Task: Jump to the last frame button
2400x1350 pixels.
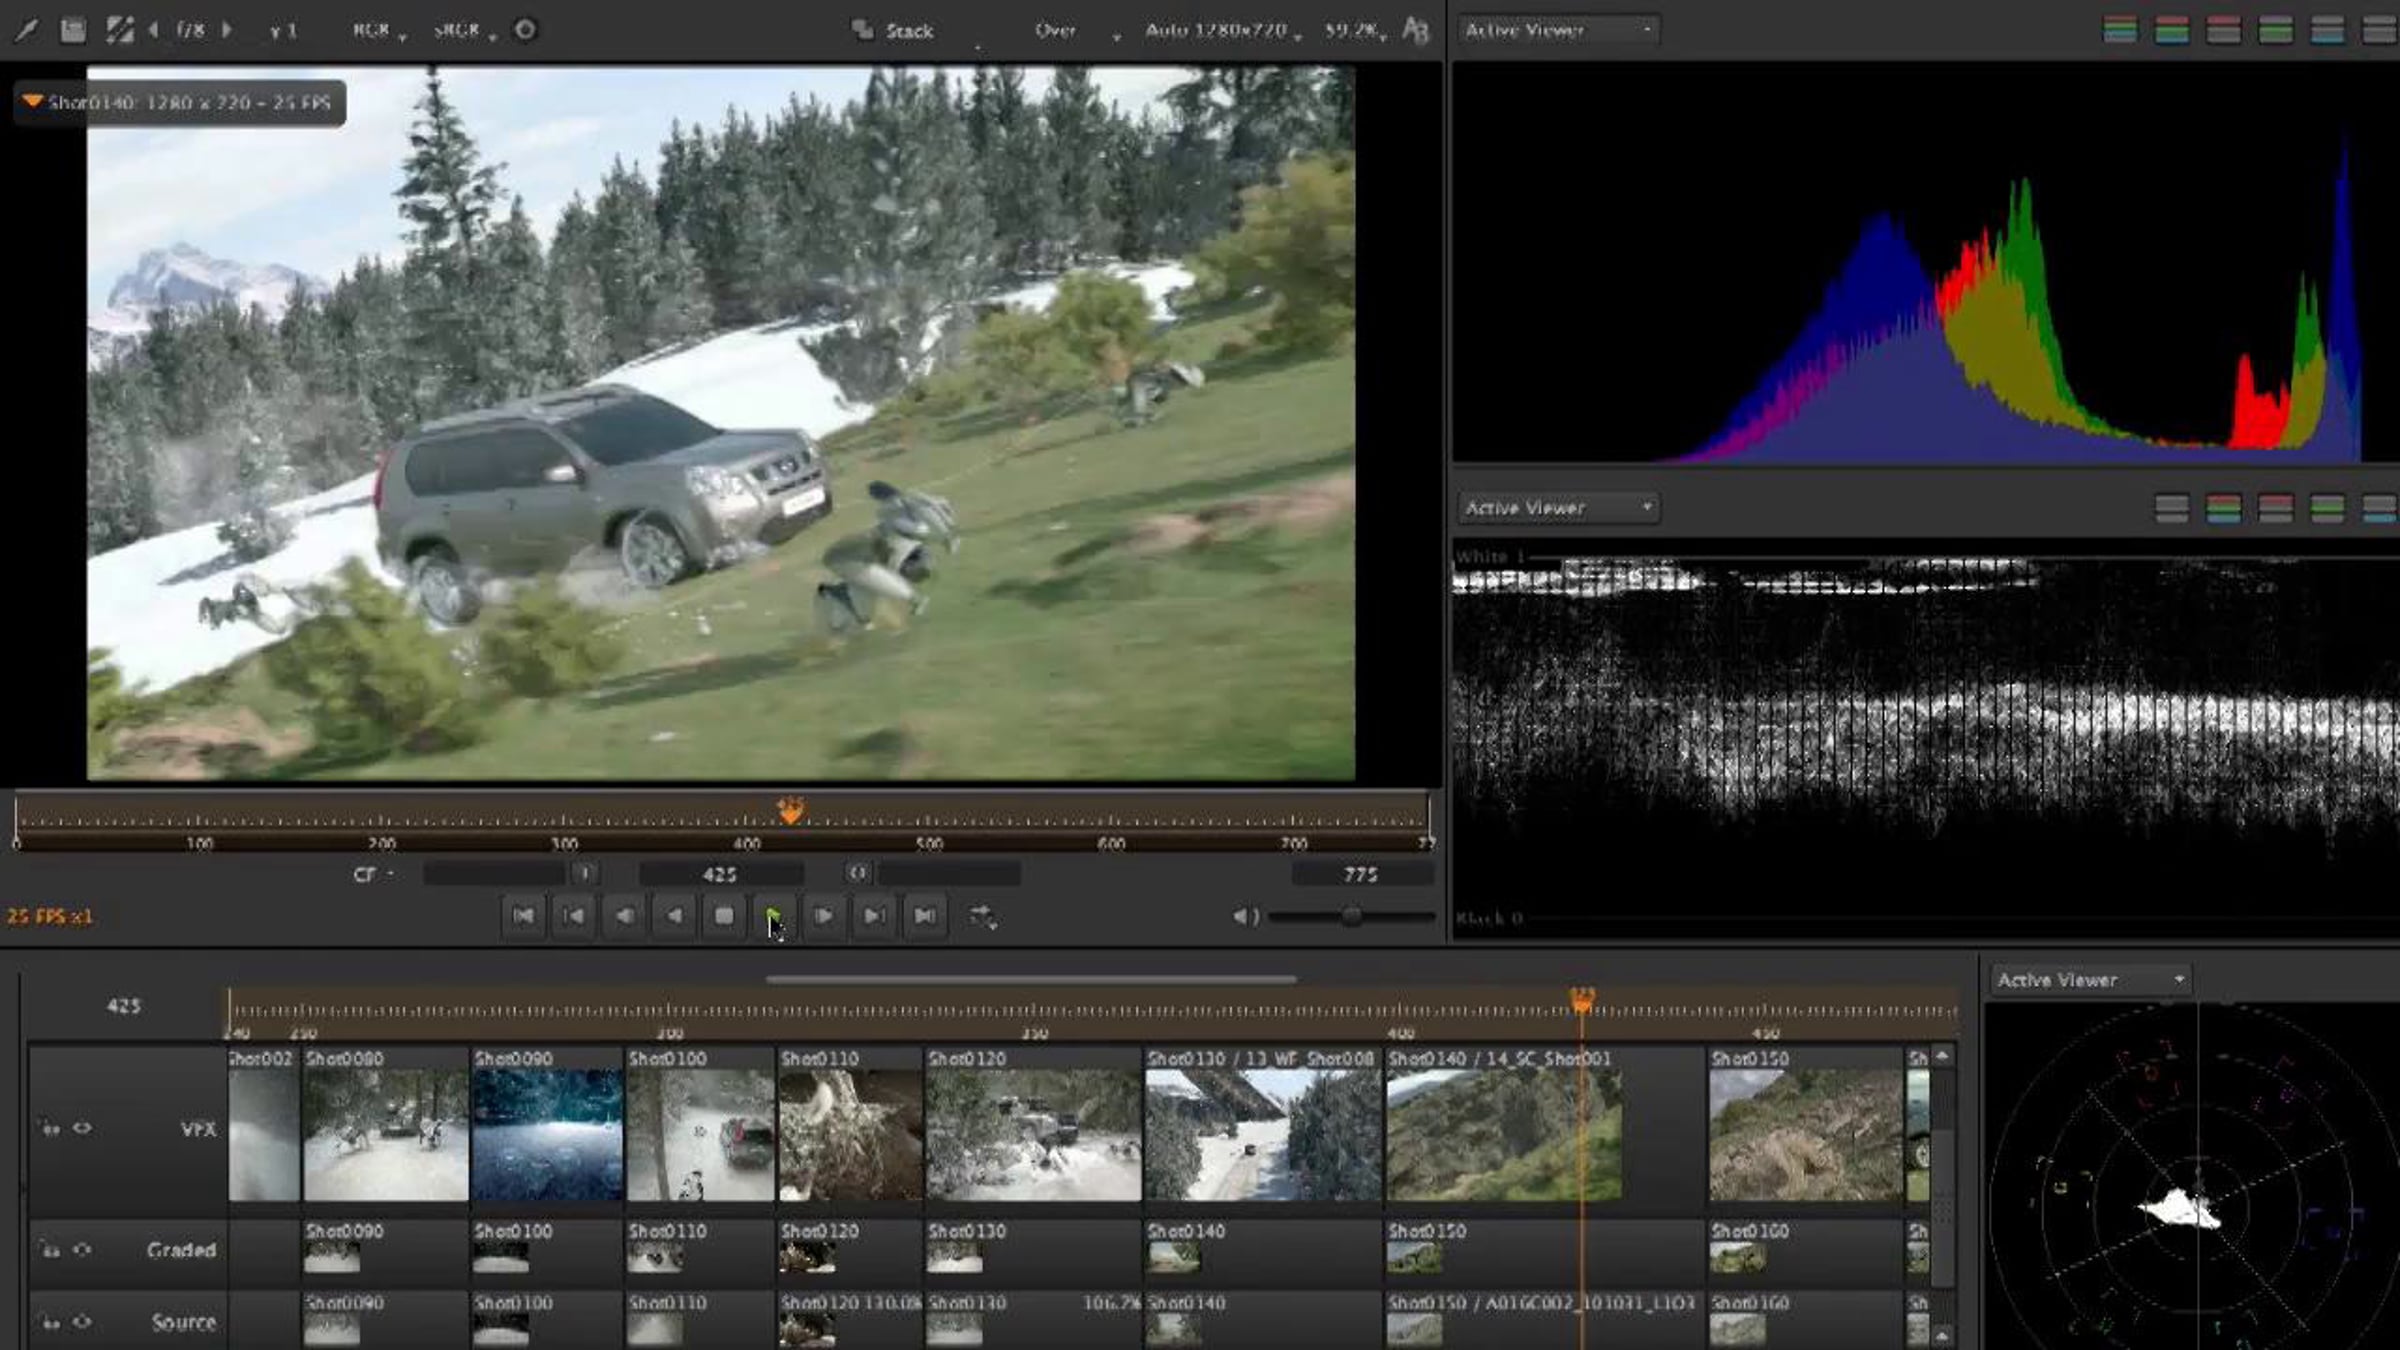Action: 925,916
